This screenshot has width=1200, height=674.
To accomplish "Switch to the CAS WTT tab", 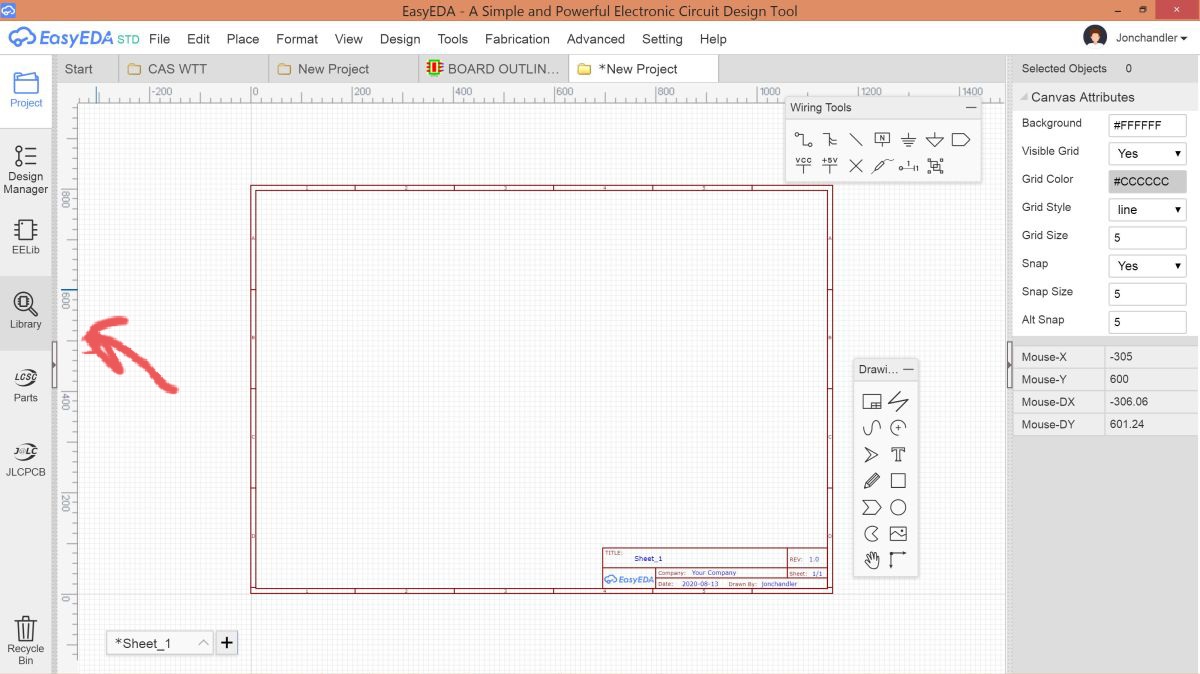I will tap(193, 69).
